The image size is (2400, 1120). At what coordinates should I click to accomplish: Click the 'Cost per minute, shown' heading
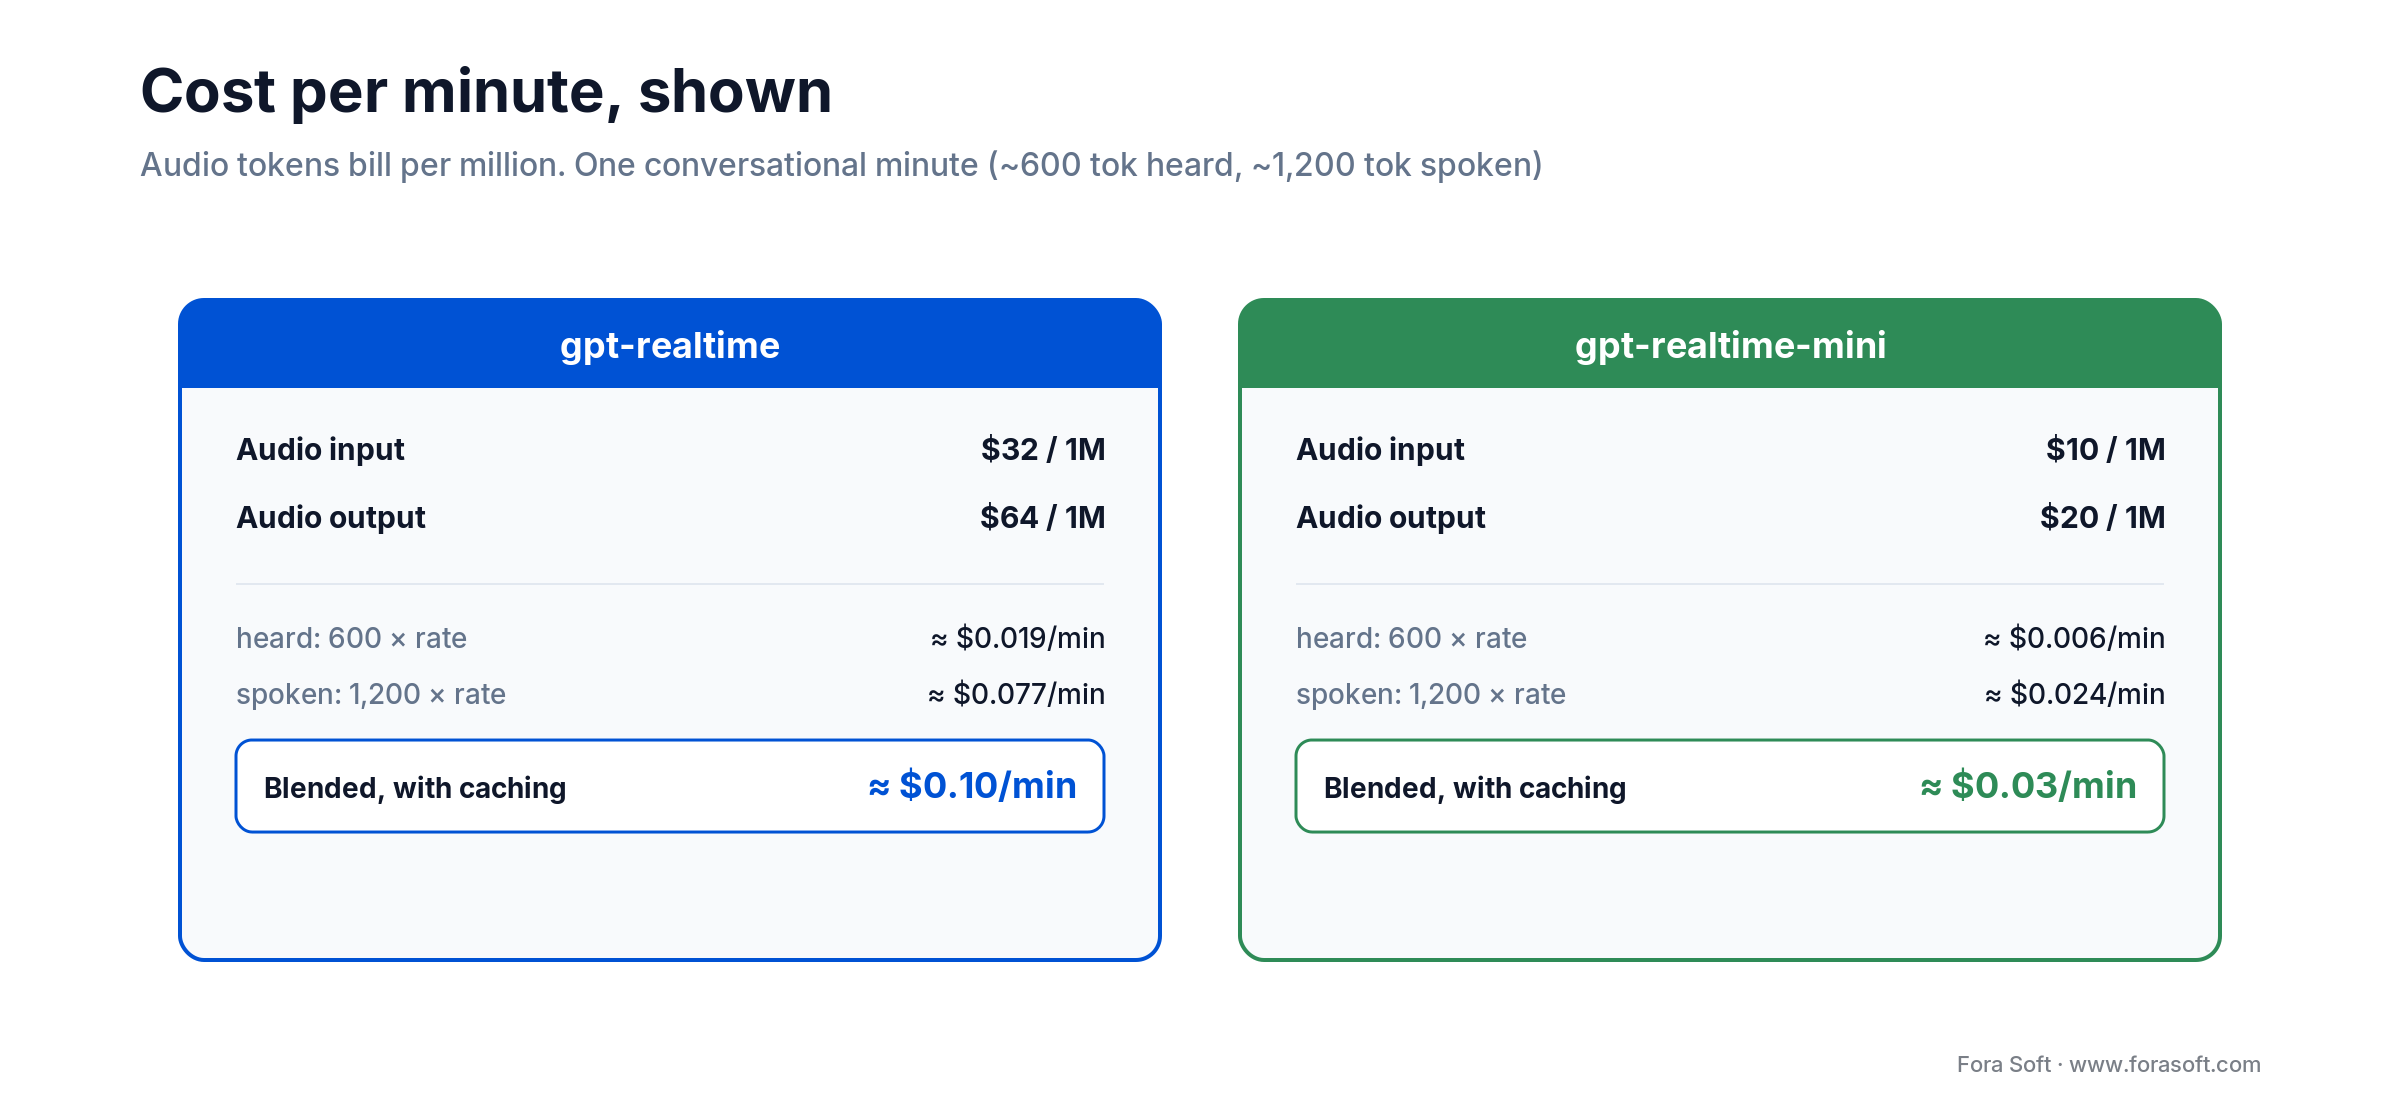click(486, 92)
